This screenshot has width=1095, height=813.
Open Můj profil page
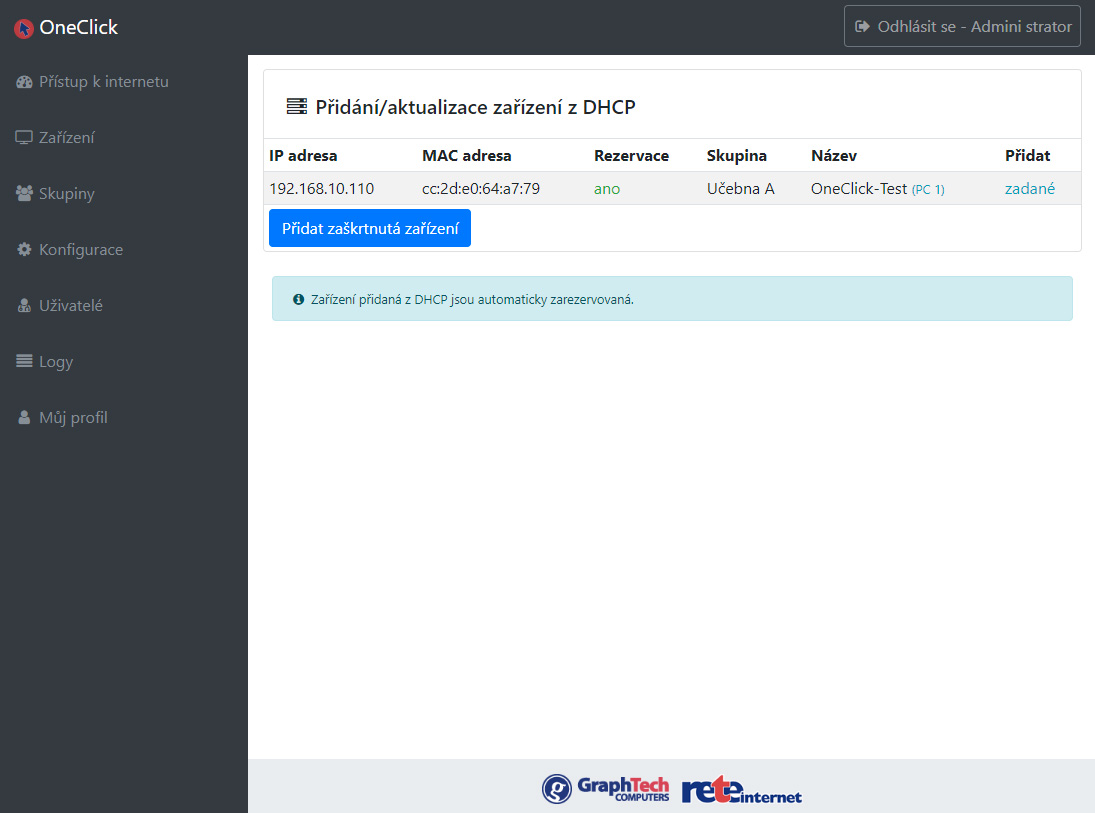click(73, 418)
